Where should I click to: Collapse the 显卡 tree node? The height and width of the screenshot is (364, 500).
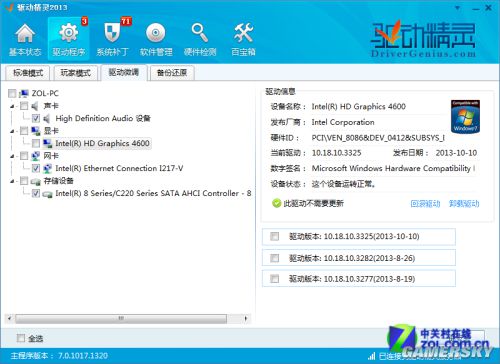(12, 131)
